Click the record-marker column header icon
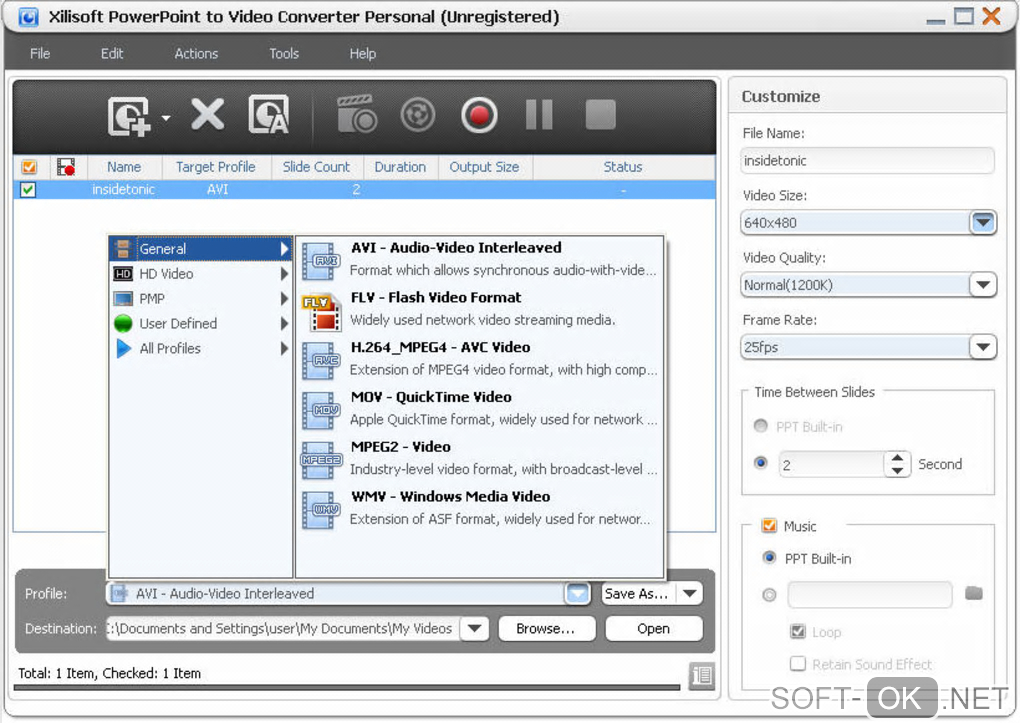The image size is (1020, 723). pos(66,167)
